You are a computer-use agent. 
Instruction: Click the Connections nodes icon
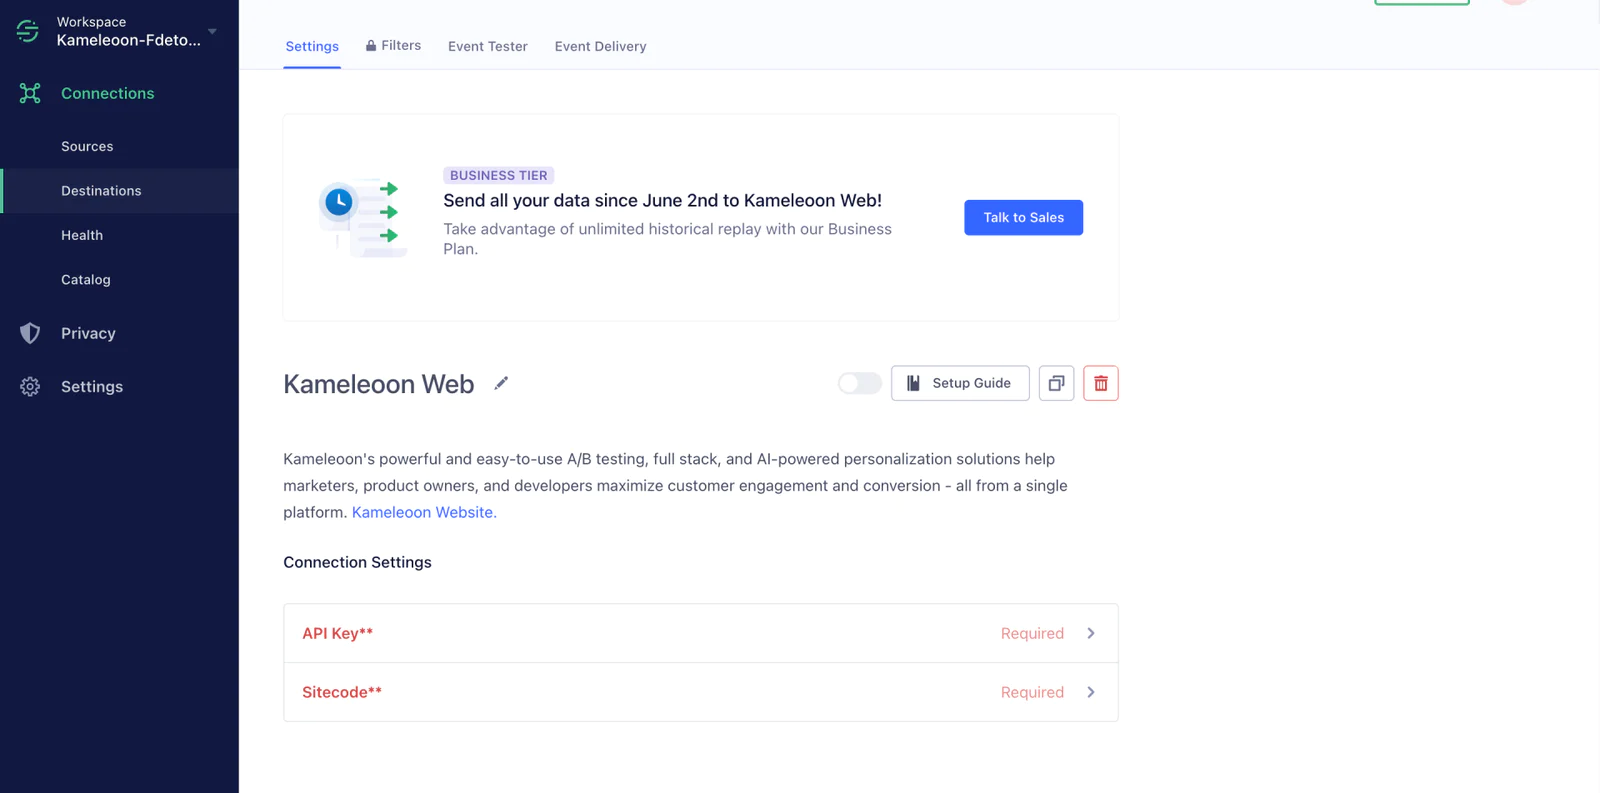click(x=30, y=93)
